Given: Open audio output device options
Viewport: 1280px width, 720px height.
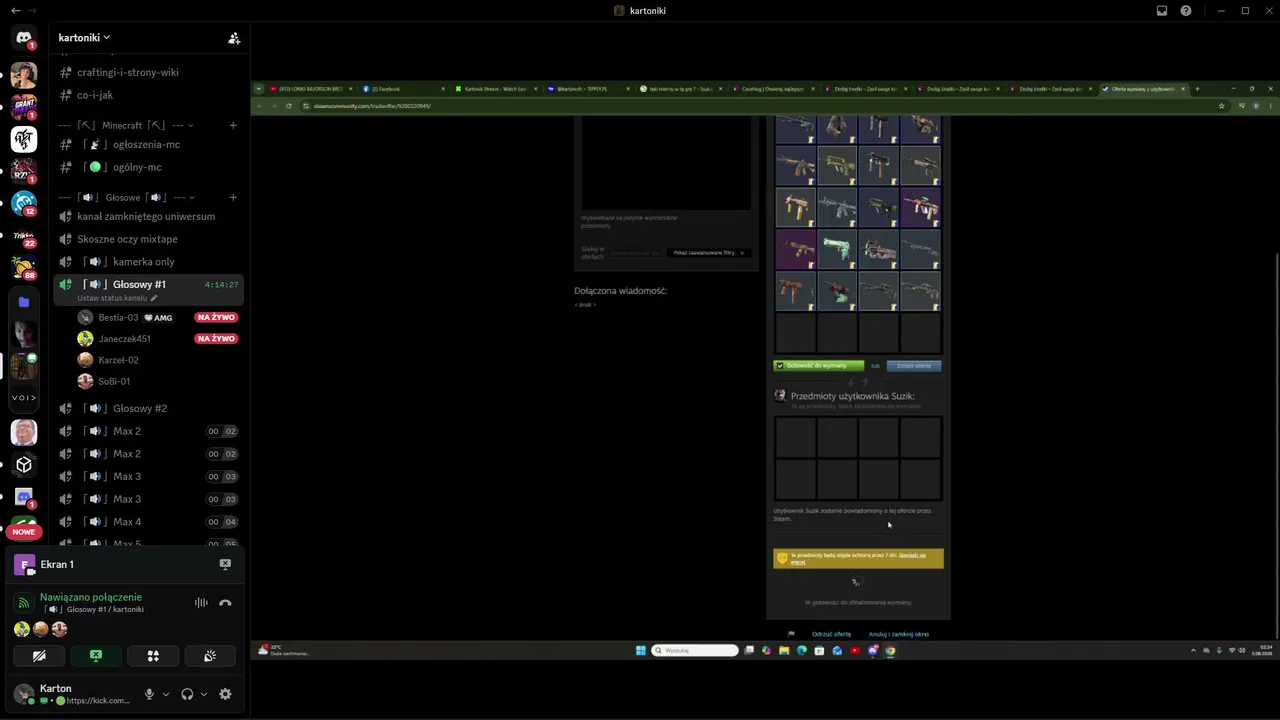Looking at the screenshot, I should [204, 694].
